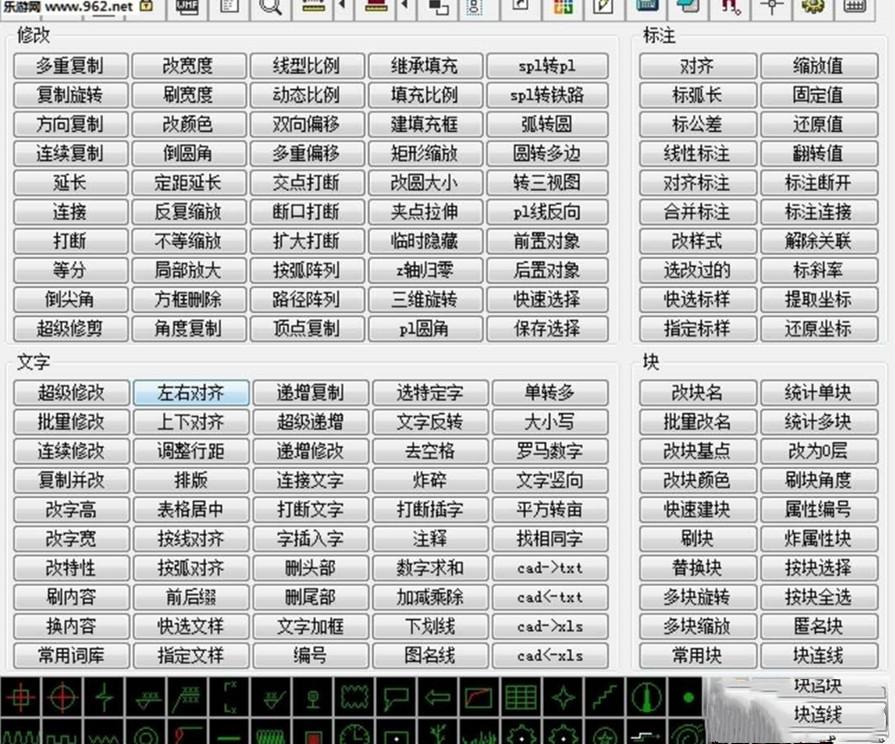Screen dimensions: 895x744
Task: Click the pencil-on-page edit icon in the toolbar
Action: 601,9
